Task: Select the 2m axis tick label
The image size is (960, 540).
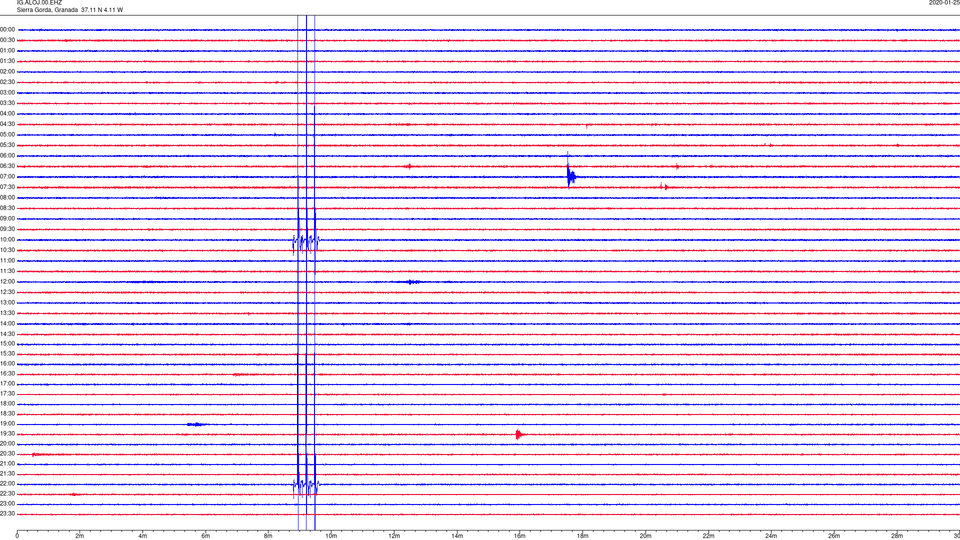Action: click(x=80, y=536)
